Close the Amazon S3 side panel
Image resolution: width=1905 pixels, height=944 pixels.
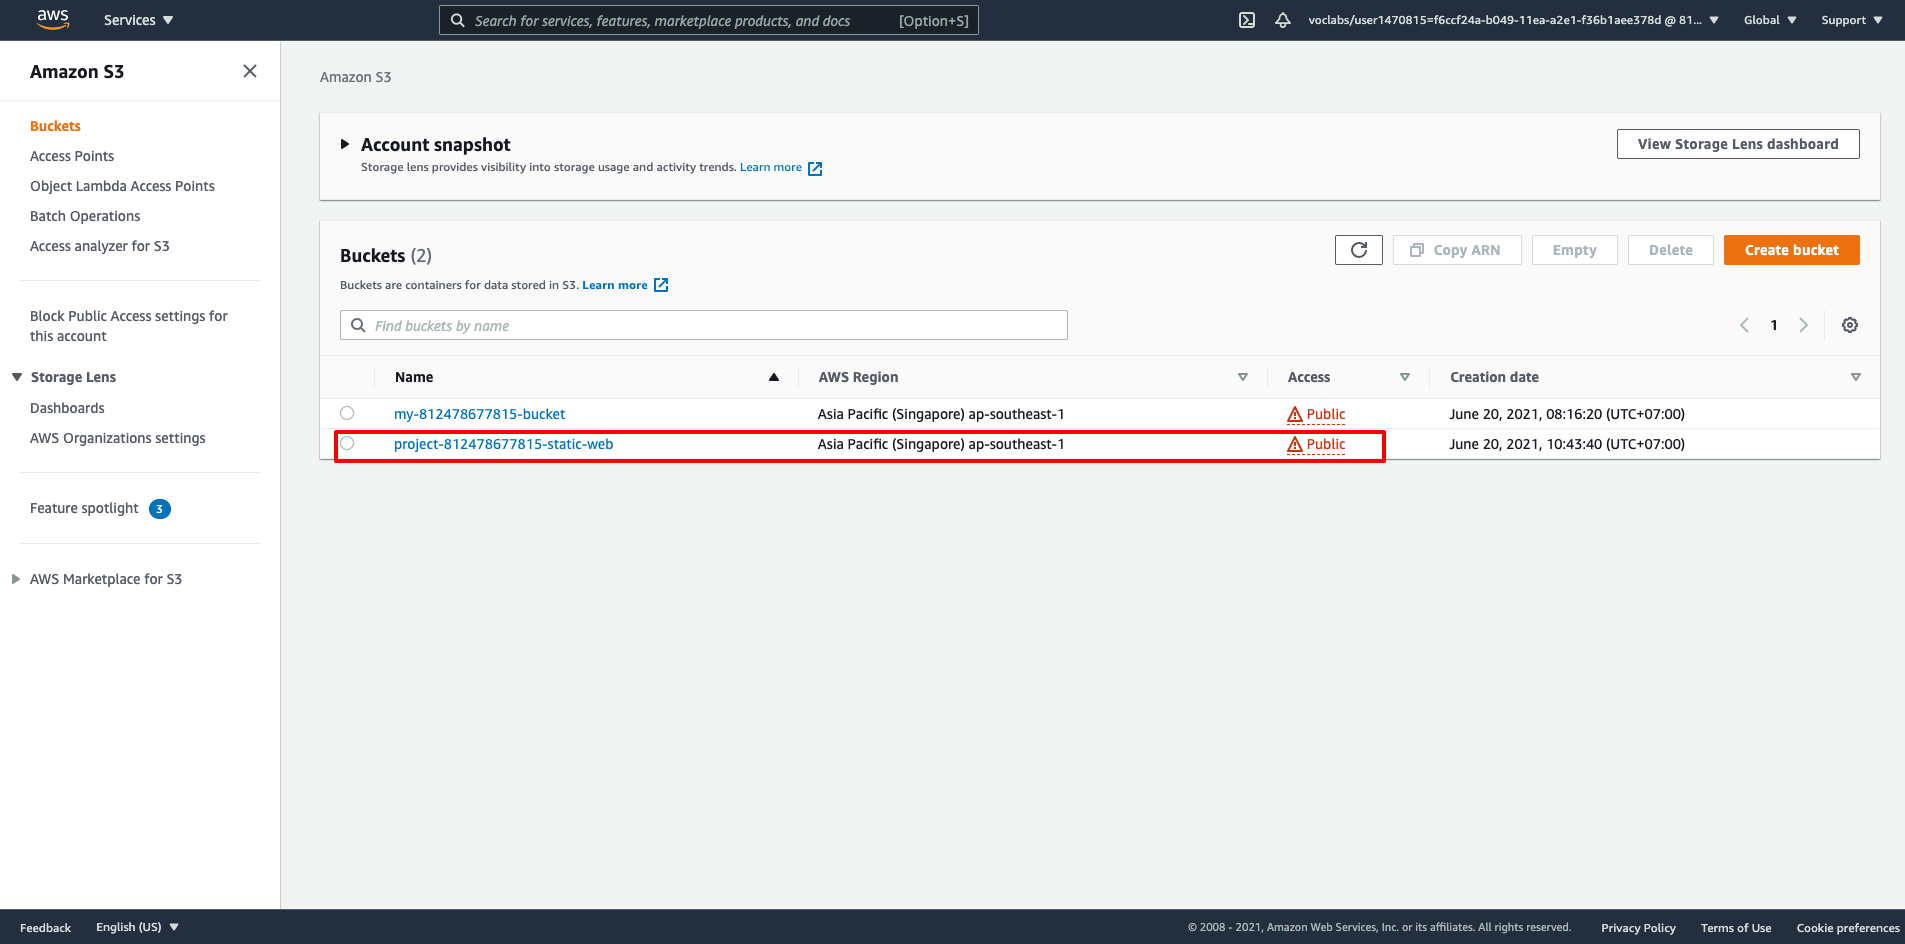coord(250,71)
